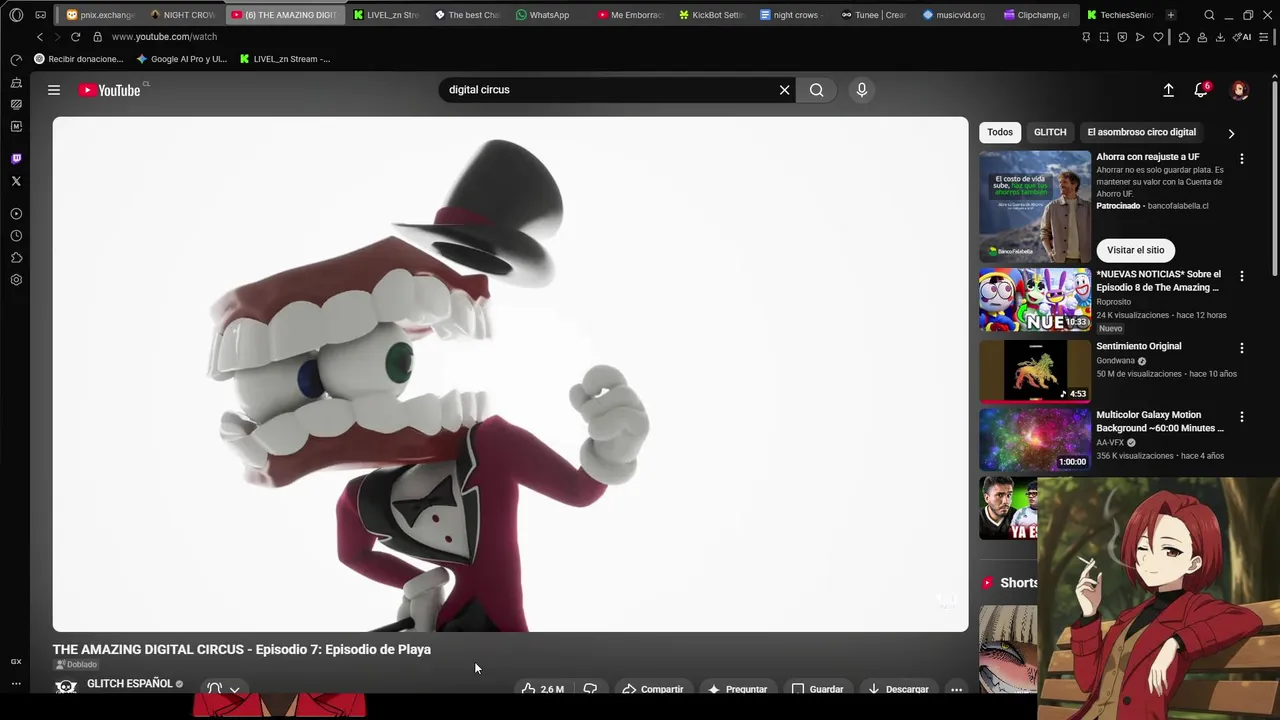Dislike the video with thumbs-down

tap(590, 689)
